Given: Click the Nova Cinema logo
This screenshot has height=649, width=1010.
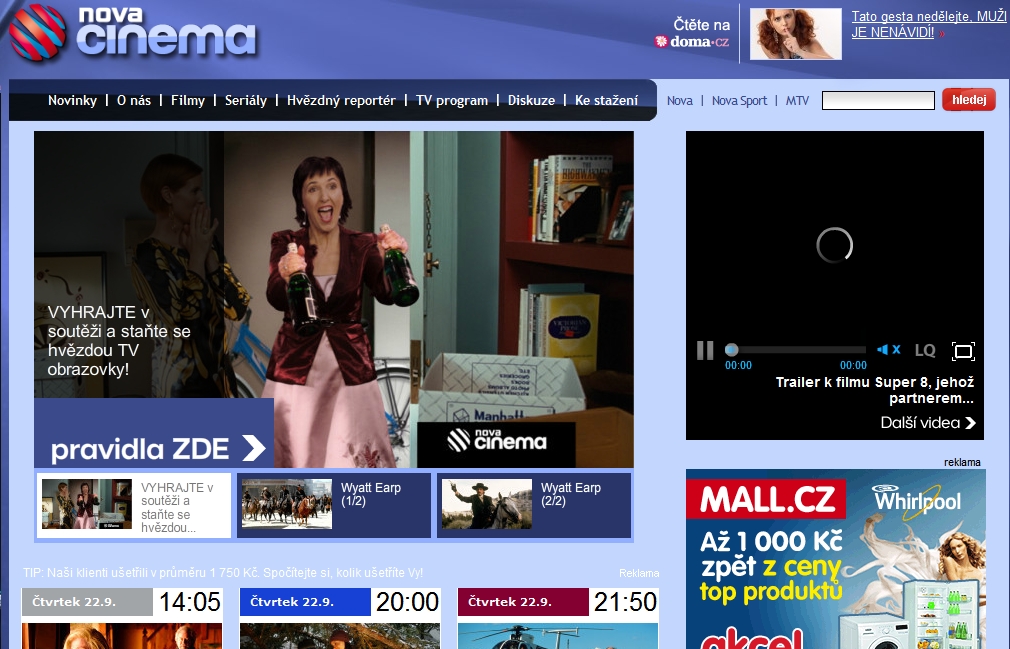Looking at the screenshot, I should [133, 32].
